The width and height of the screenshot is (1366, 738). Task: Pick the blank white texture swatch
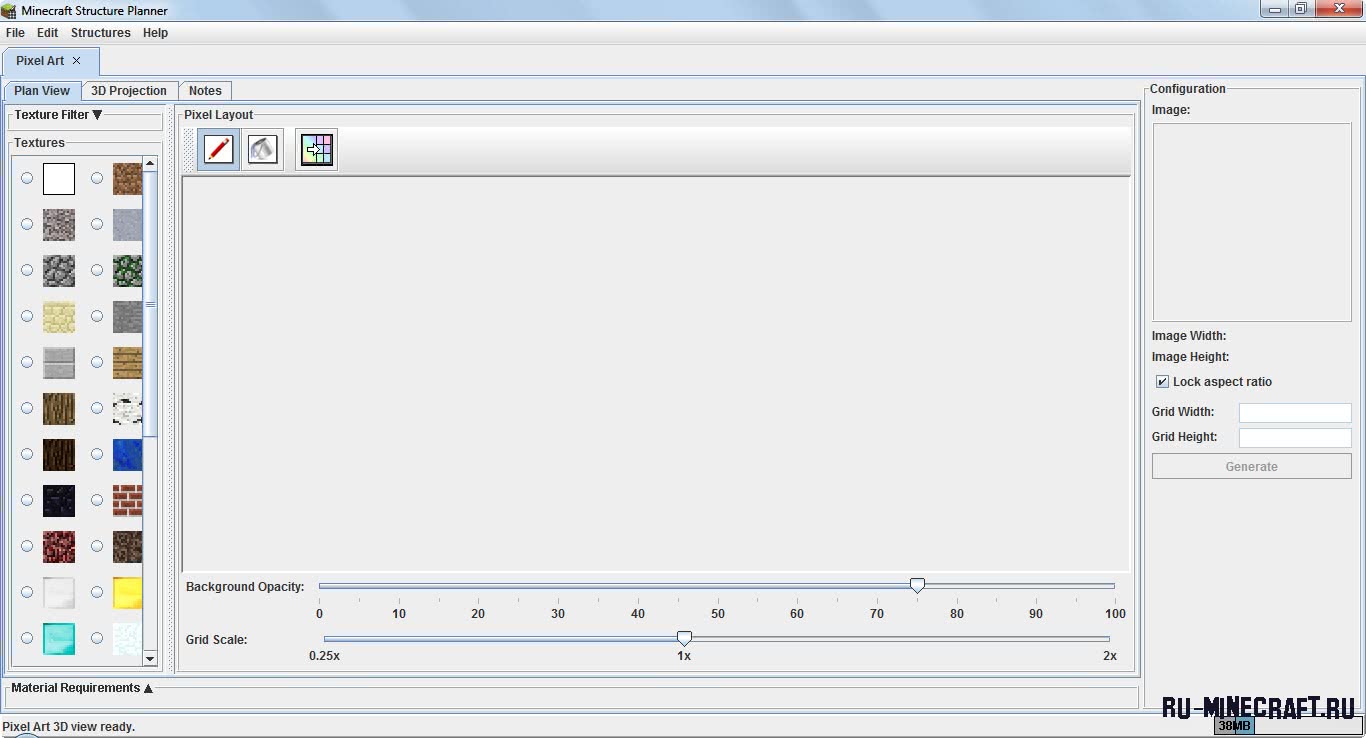tap(59, 179)
